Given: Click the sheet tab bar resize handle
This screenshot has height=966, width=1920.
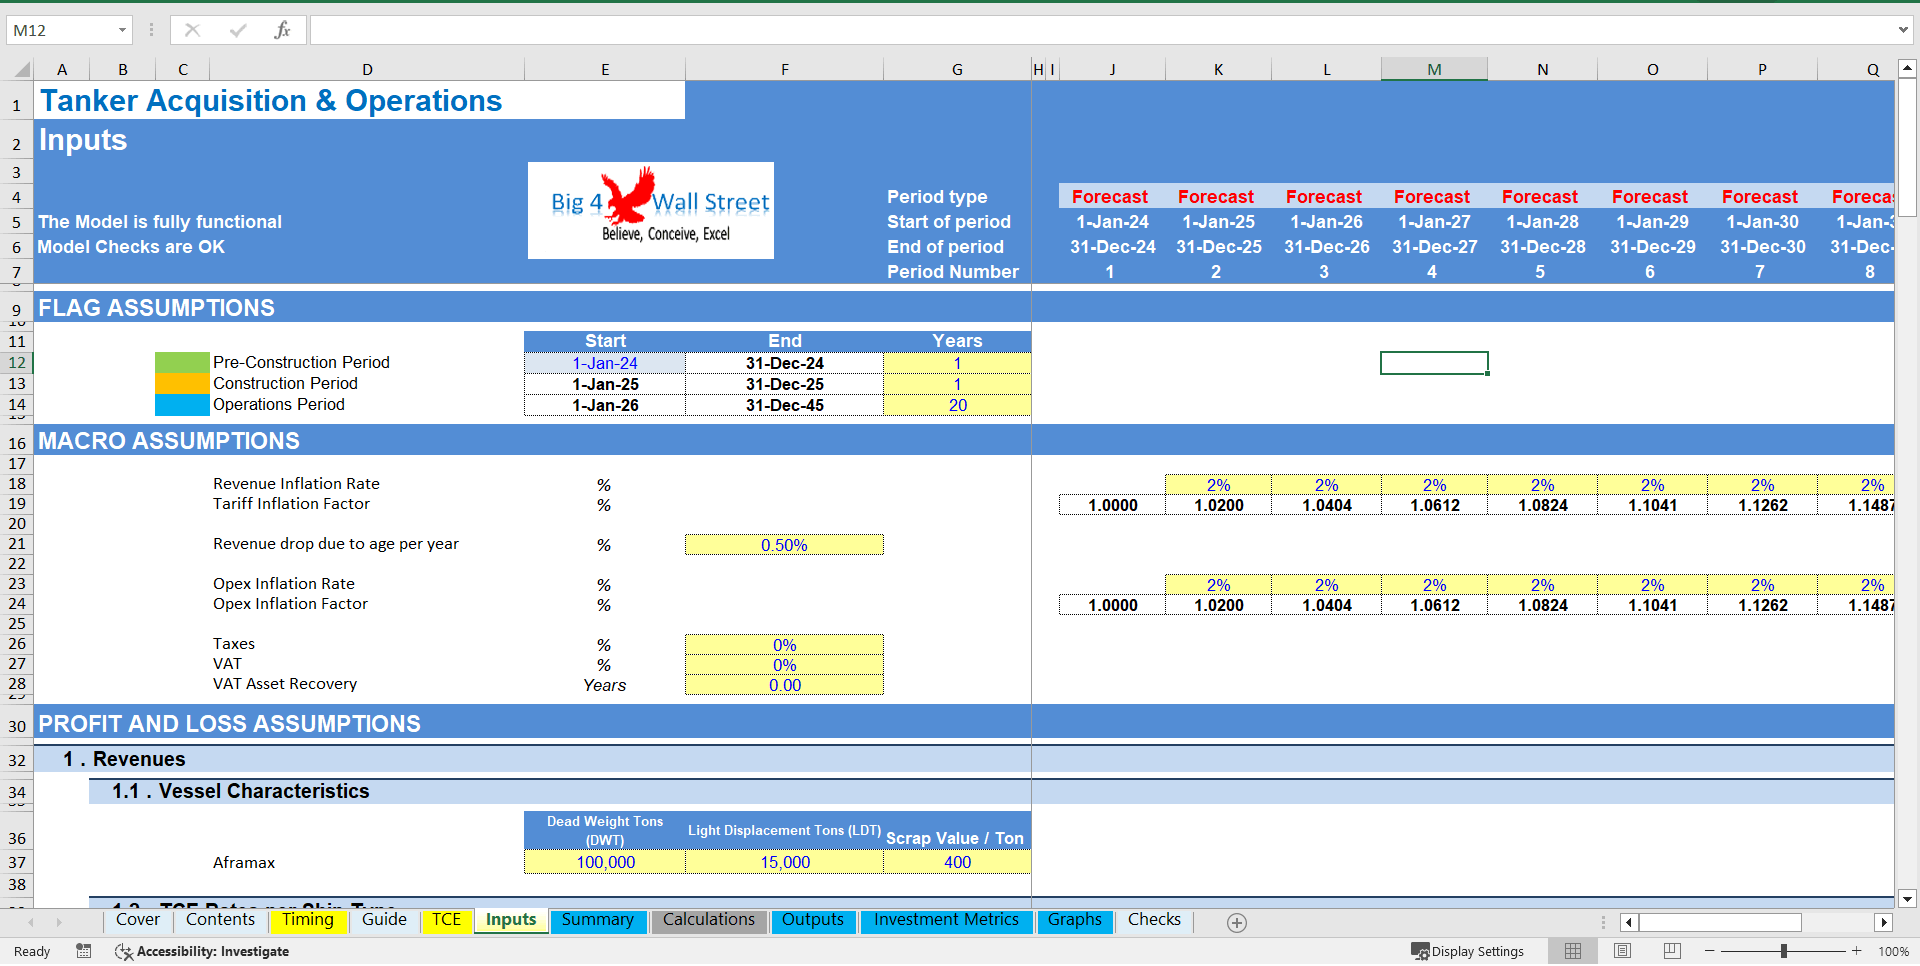Looking at the screenshot, I should [x=1603, y=923].
